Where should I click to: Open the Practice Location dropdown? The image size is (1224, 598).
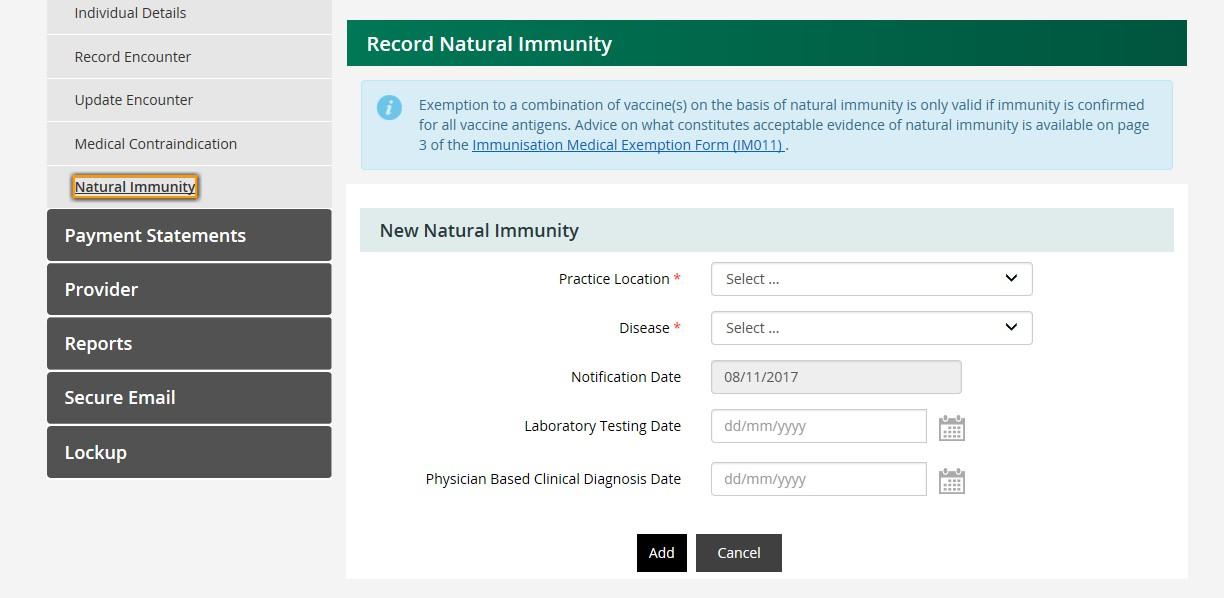pyautogui.click(x=870, y=278)
